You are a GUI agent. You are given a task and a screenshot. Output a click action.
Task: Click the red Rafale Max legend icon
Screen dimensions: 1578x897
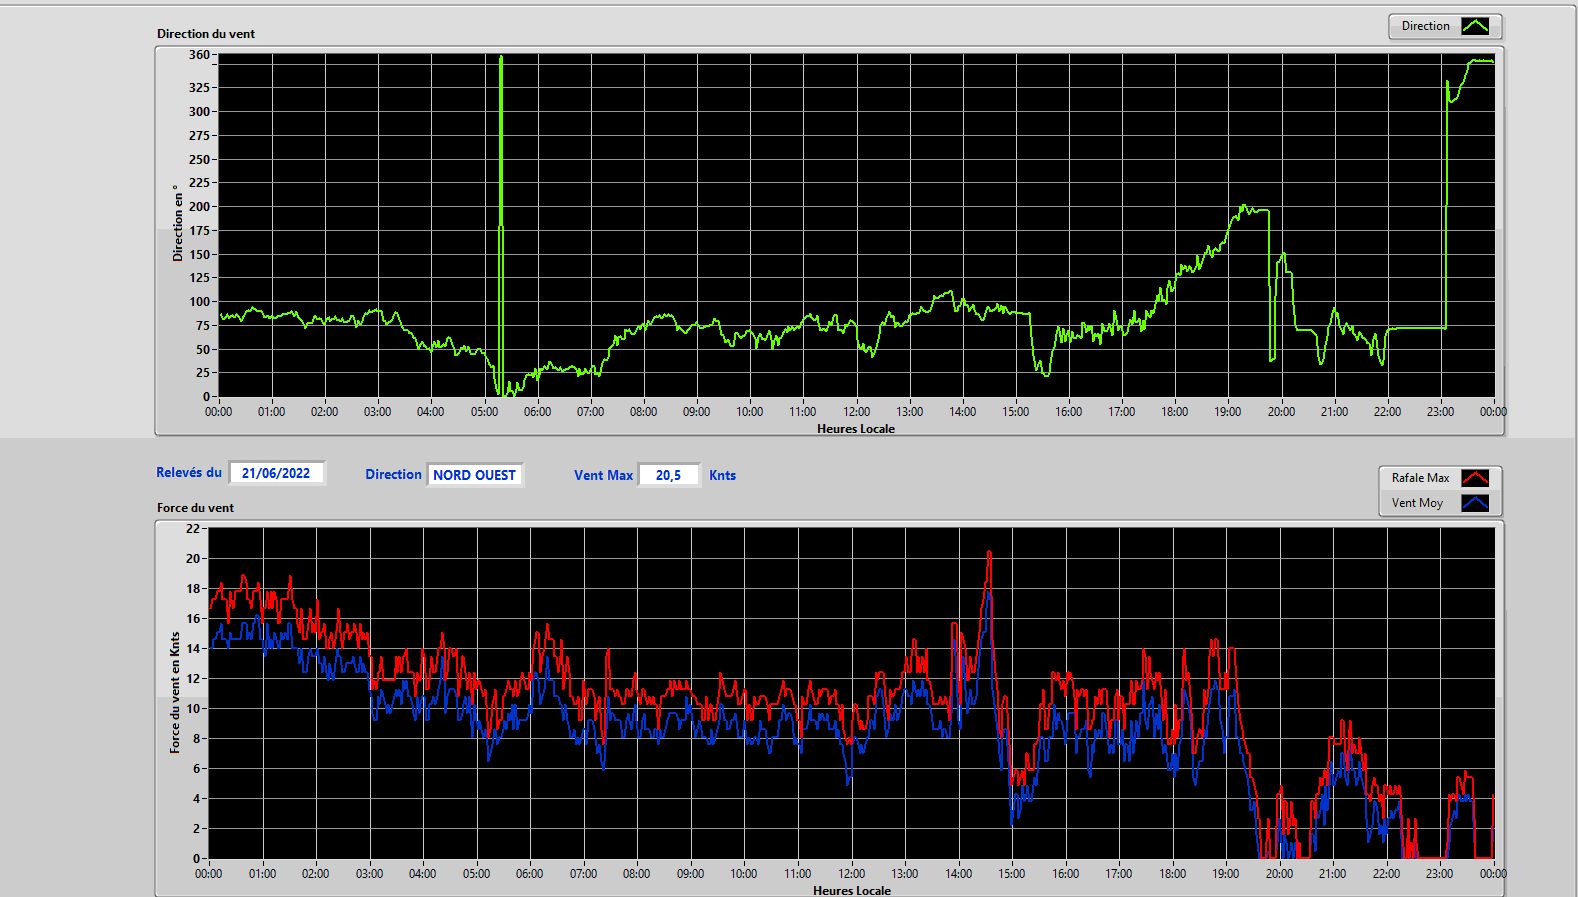[x=1475, y=478]
